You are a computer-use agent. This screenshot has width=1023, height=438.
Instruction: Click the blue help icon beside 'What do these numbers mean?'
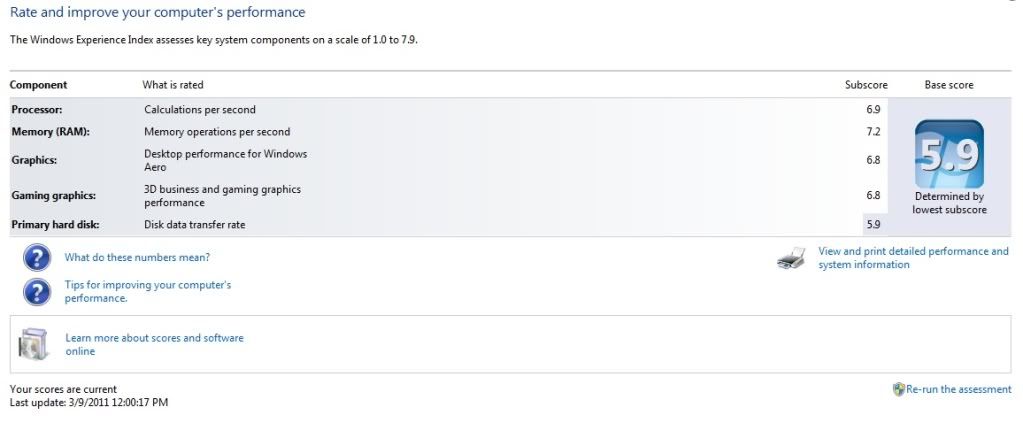(x=37, y=258)
